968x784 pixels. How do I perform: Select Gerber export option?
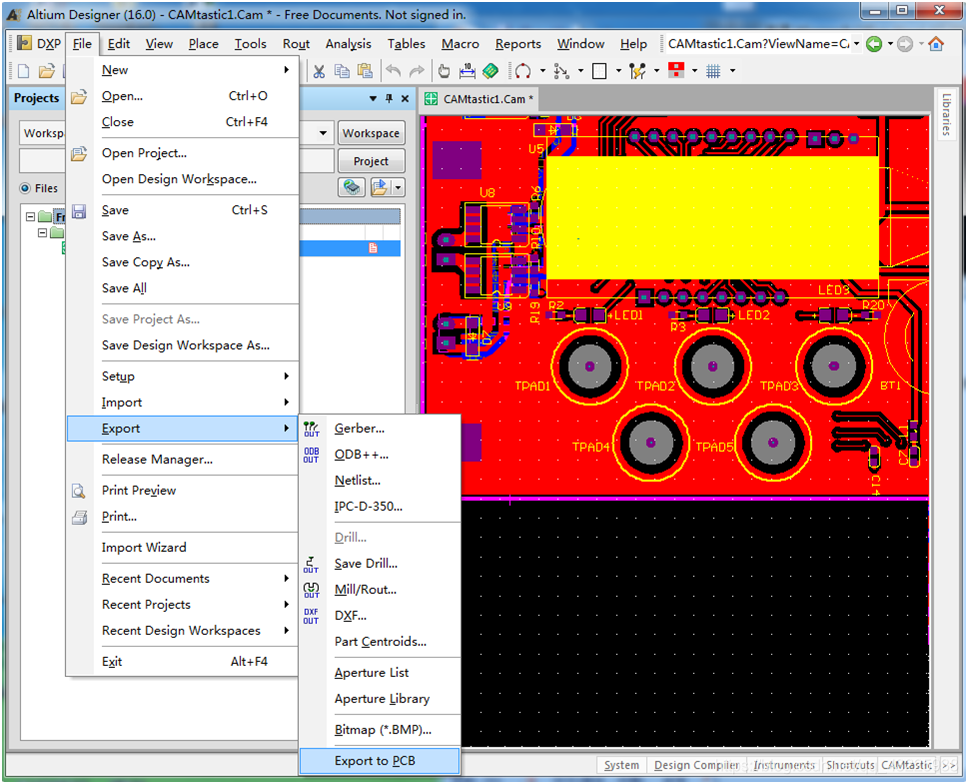pyautogui.click(x=380, y=428)
